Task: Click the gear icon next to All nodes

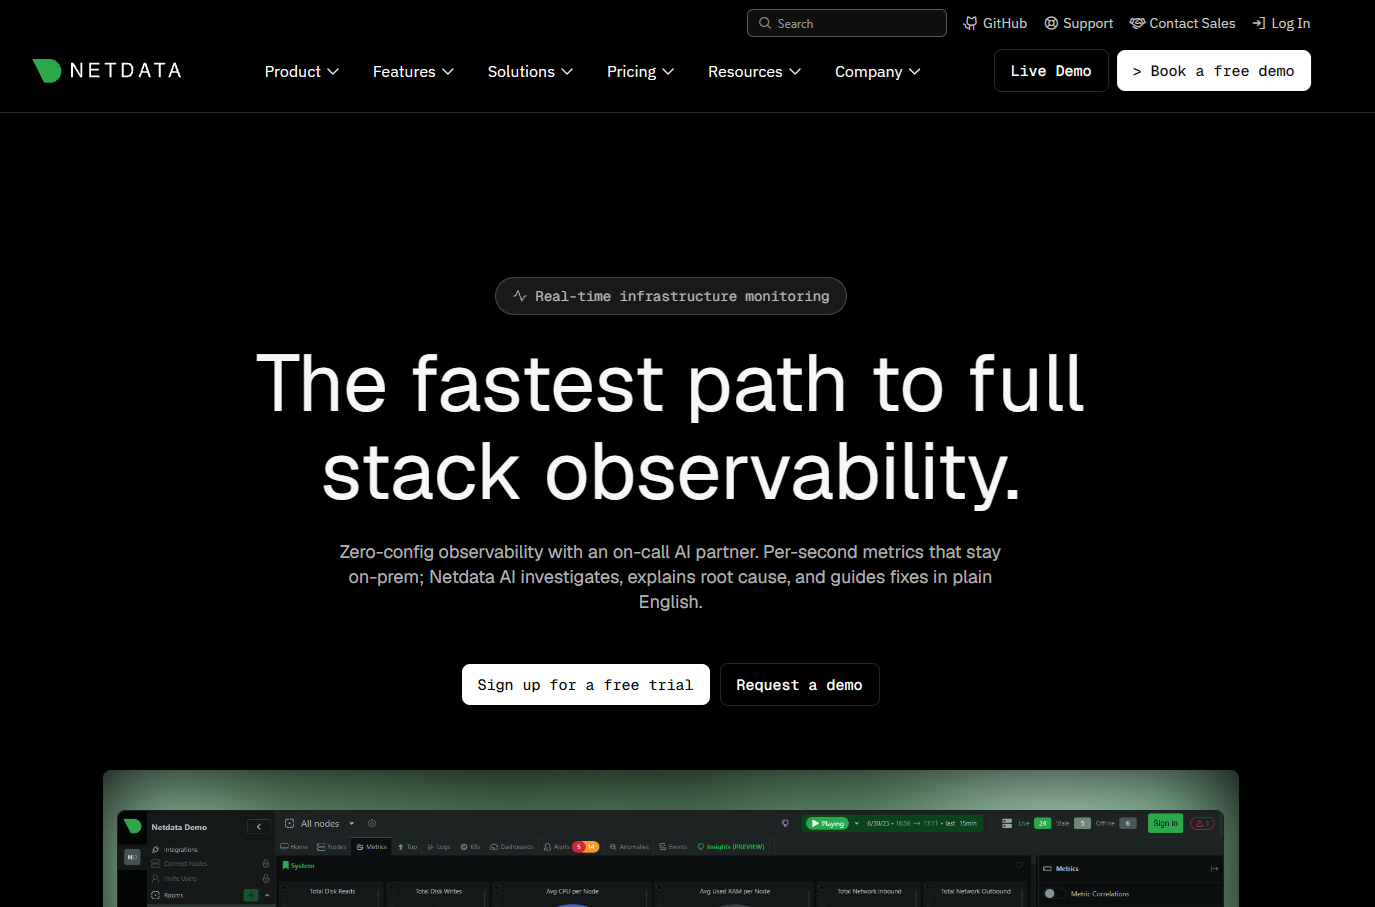Action: [x=372, y=823]
